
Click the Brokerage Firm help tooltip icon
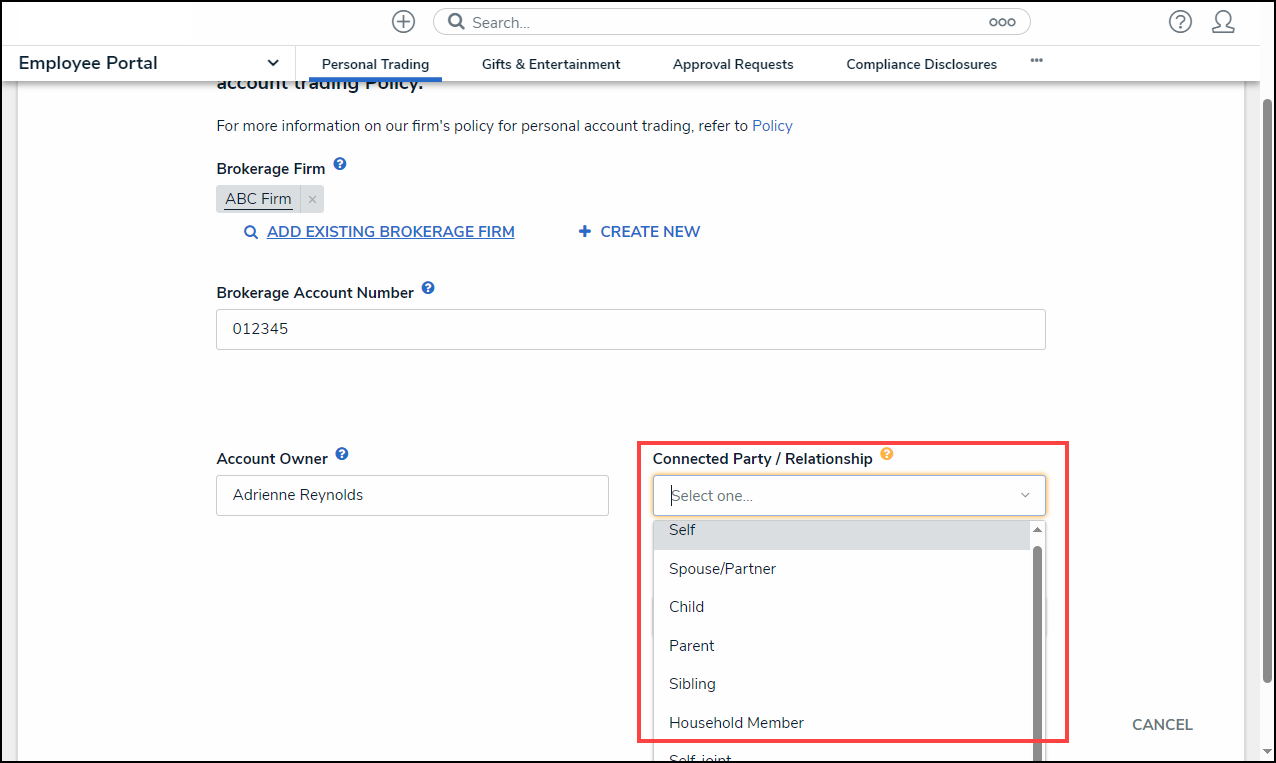point(340,164)
